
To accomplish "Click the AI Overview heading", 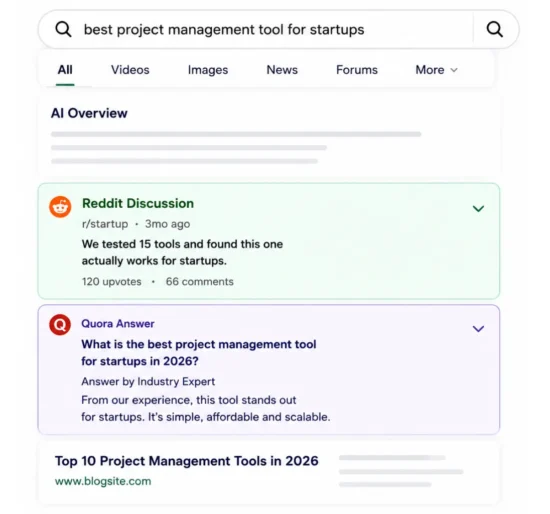I will [89, 113].
